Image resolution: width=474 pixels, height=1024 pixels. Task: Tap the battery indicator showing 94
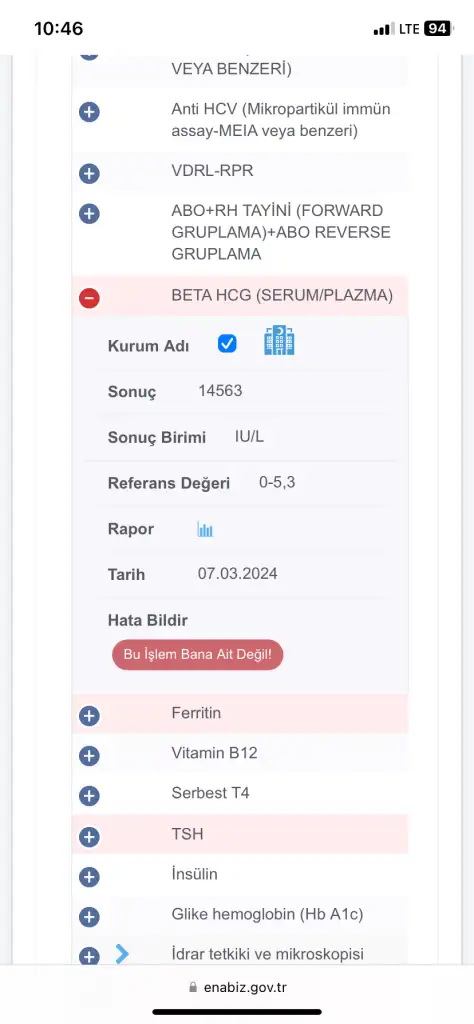click(x=438, y=29)
